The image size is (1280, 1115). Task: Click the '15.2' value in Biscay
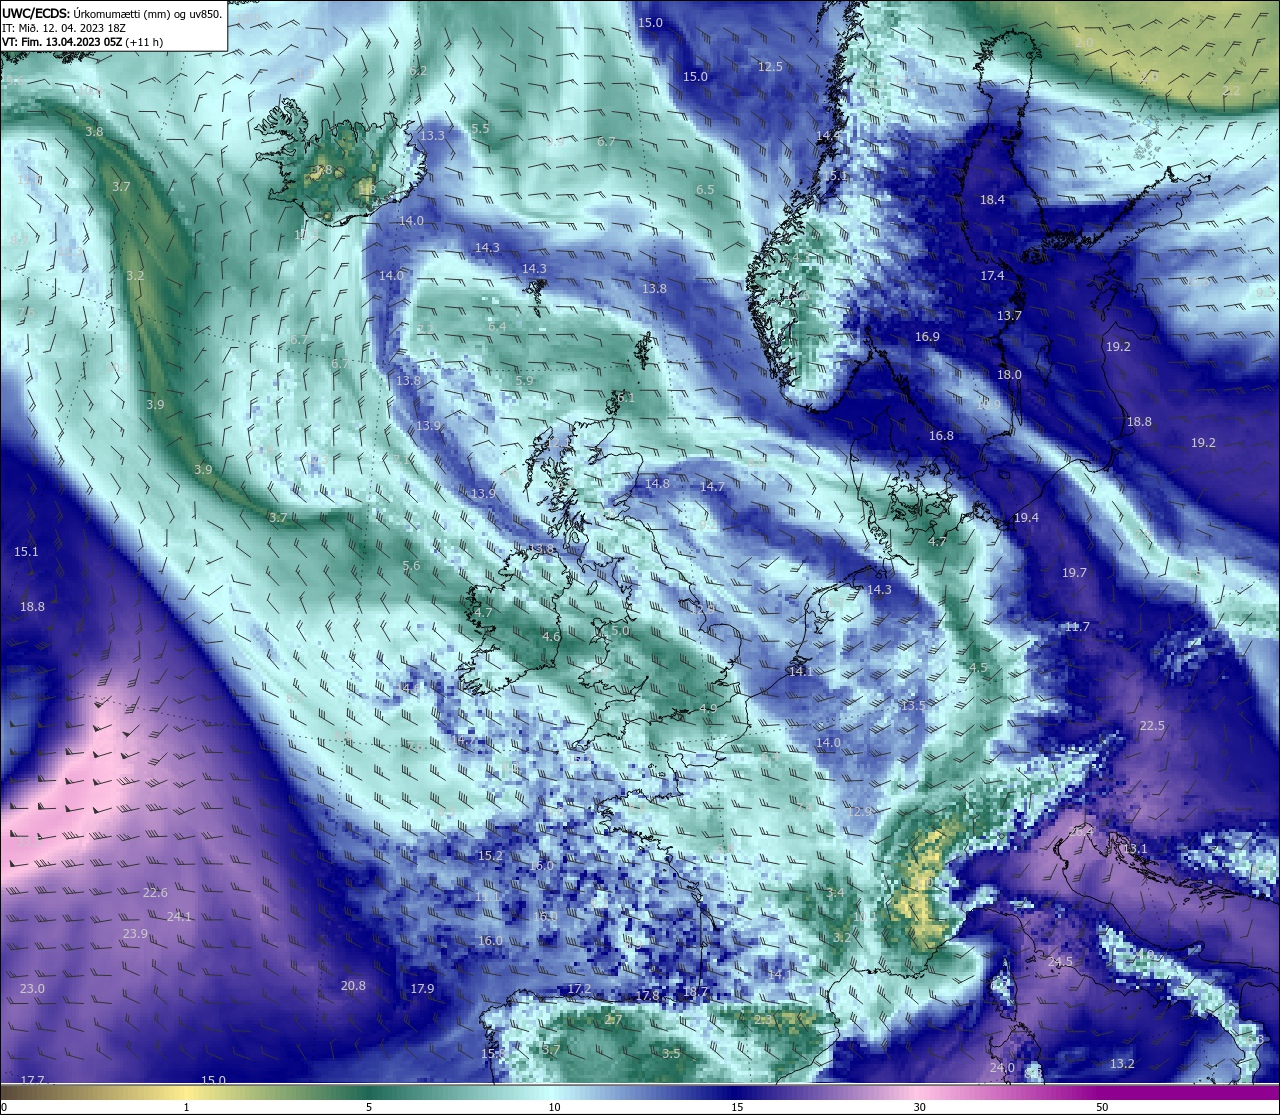point(490,856)
